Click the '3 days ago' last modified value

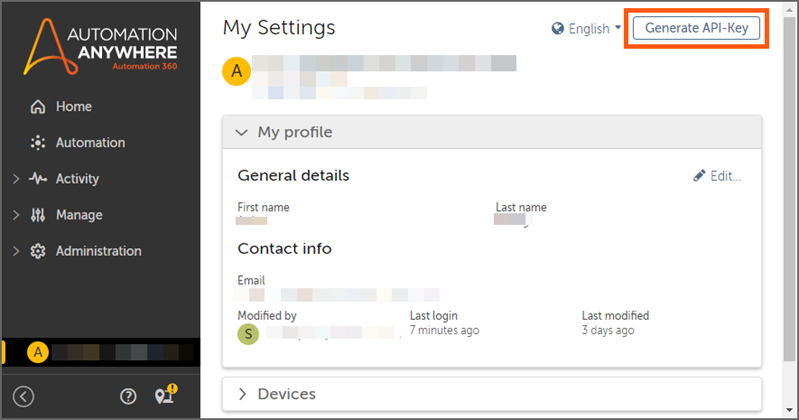coord(608,330)
